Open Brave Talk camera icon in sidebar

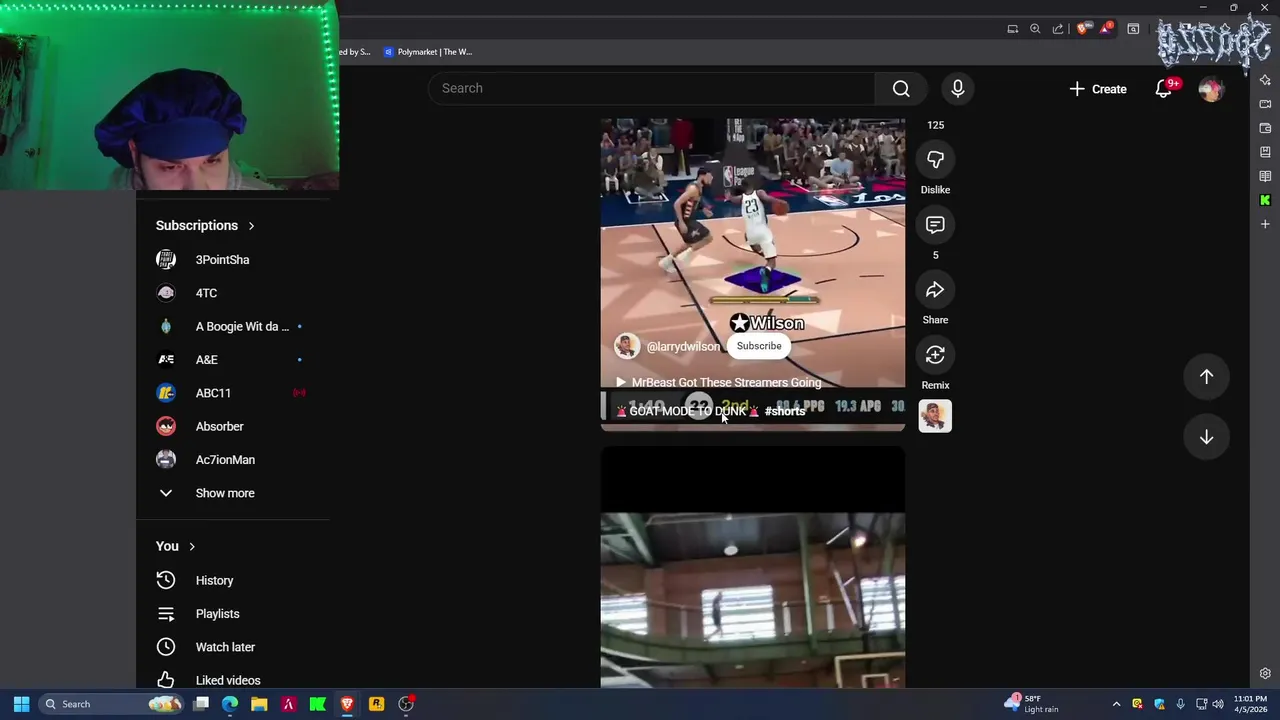(1265, 104)
